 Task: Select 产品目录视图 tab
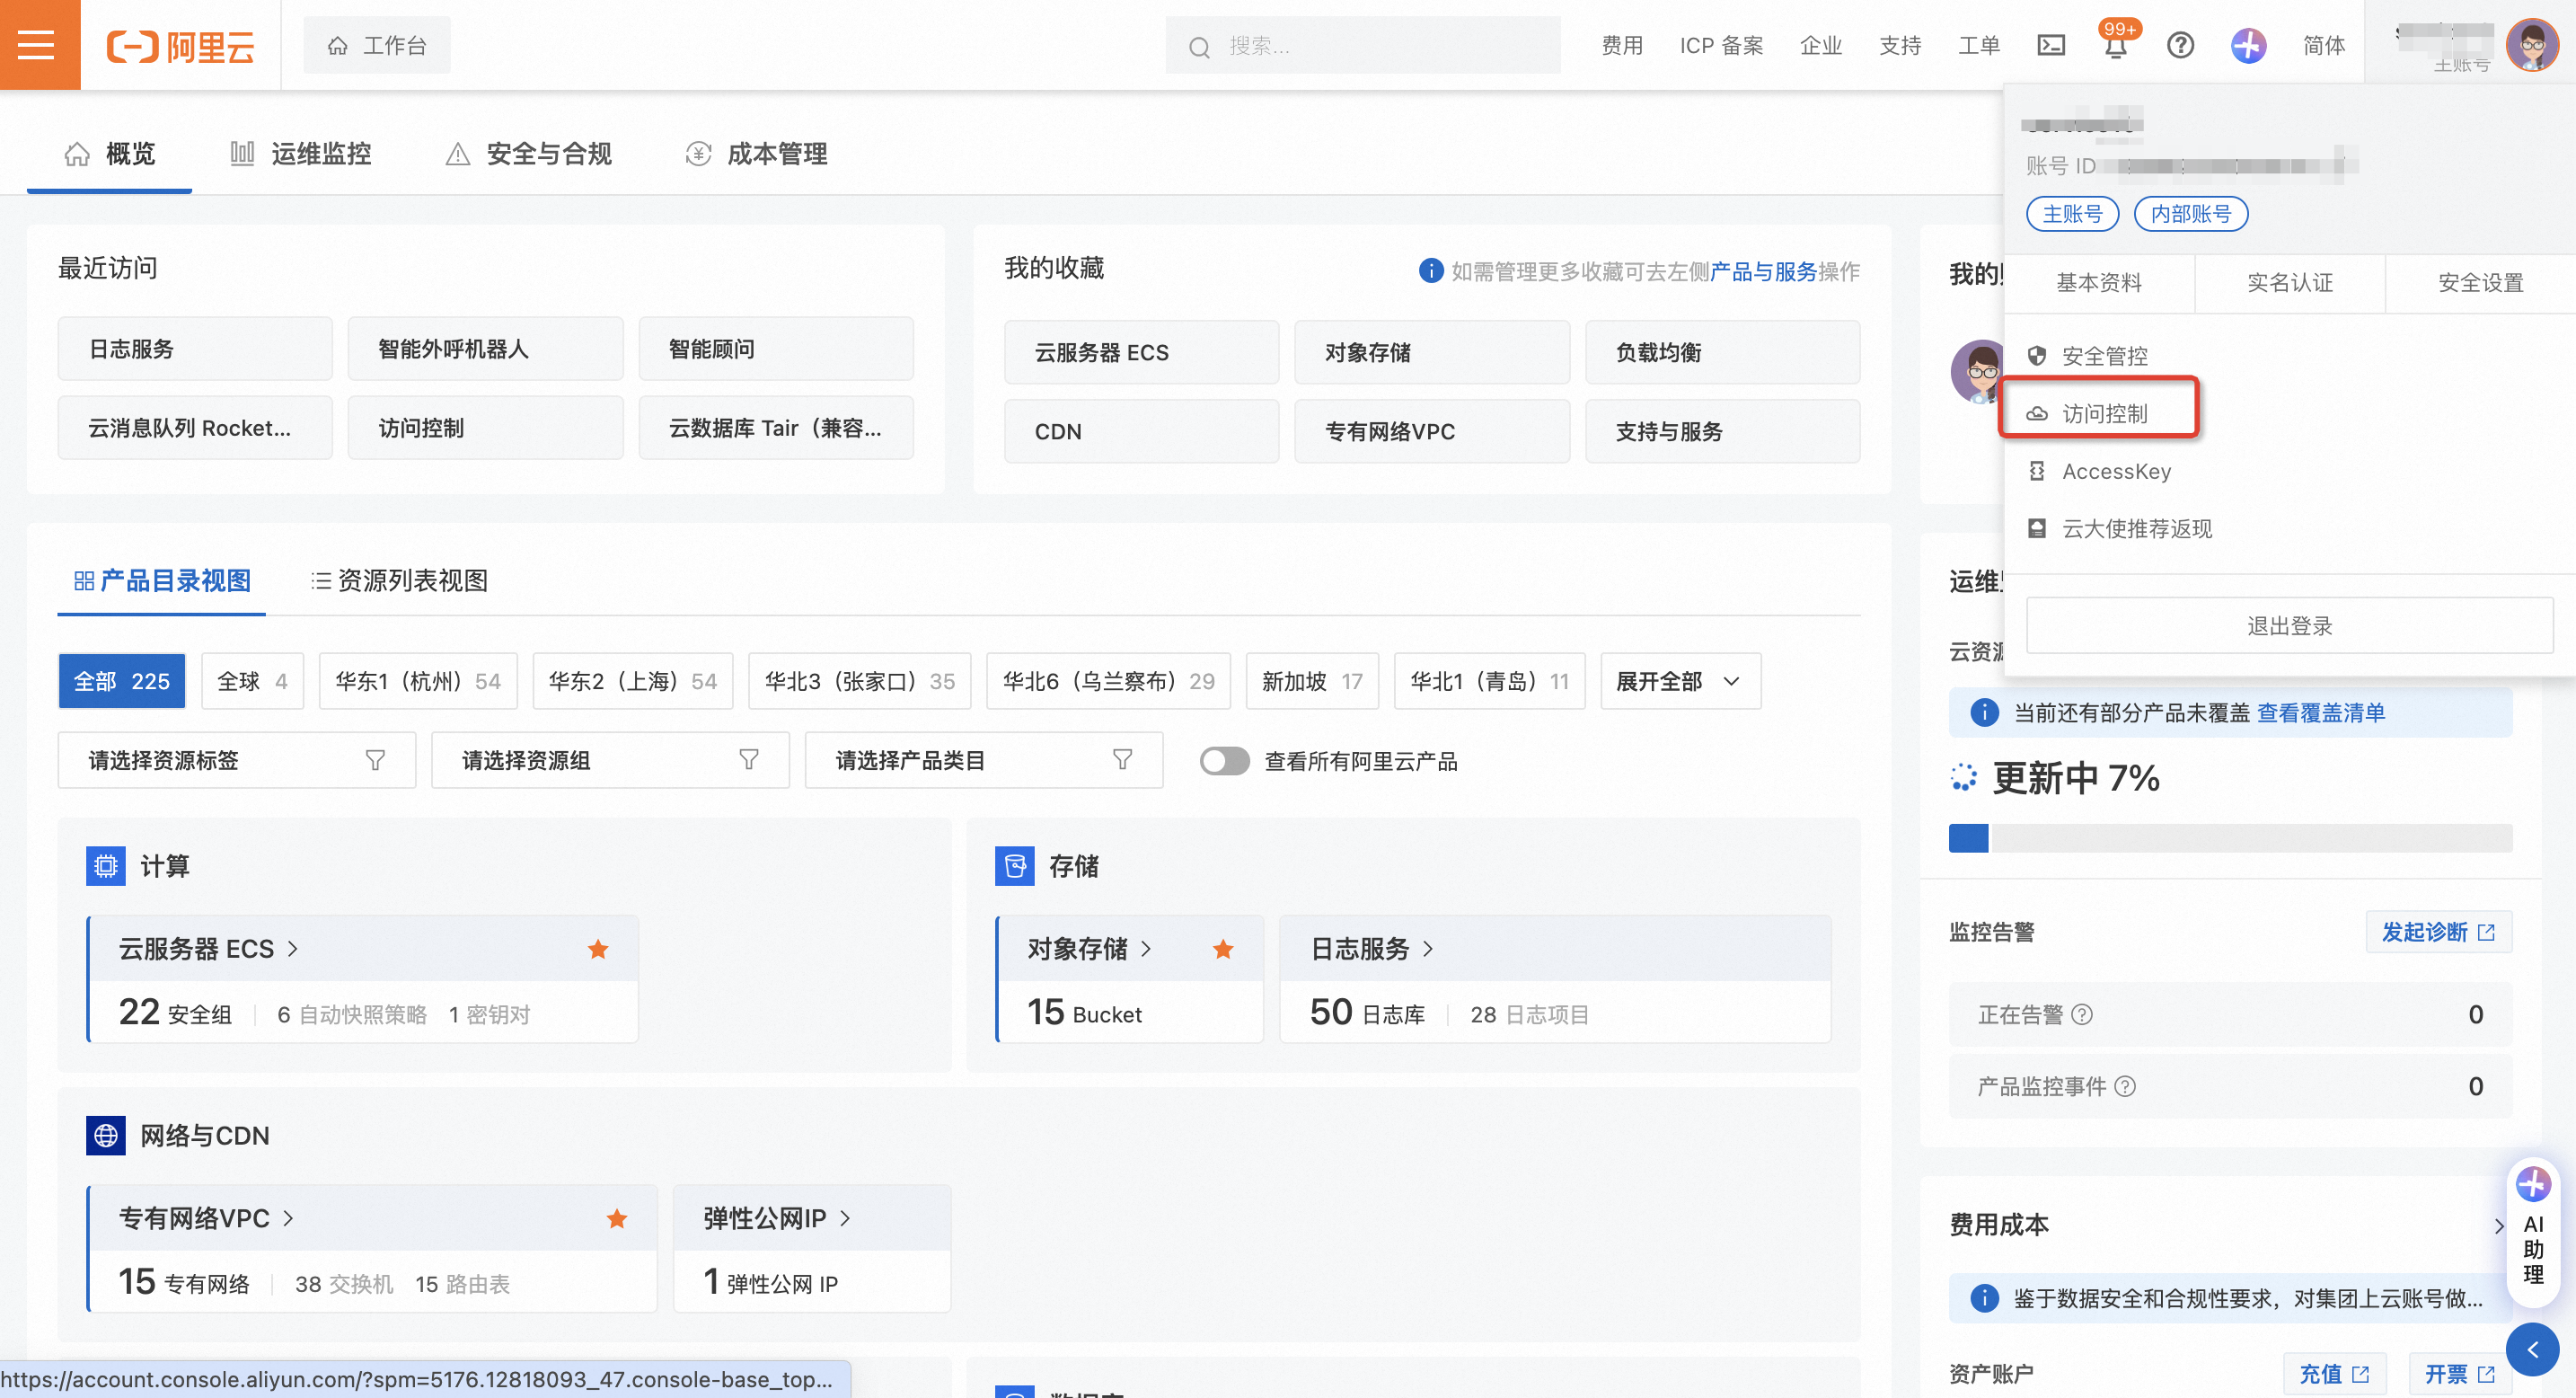[x=162, y=580]
